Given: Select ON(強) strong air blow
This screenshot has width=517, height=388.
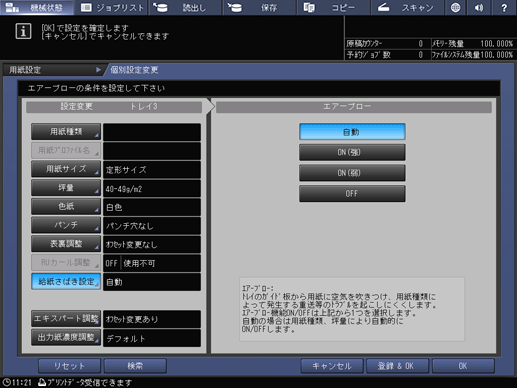Looking at the screenshot, I should (x=352, y=152).
